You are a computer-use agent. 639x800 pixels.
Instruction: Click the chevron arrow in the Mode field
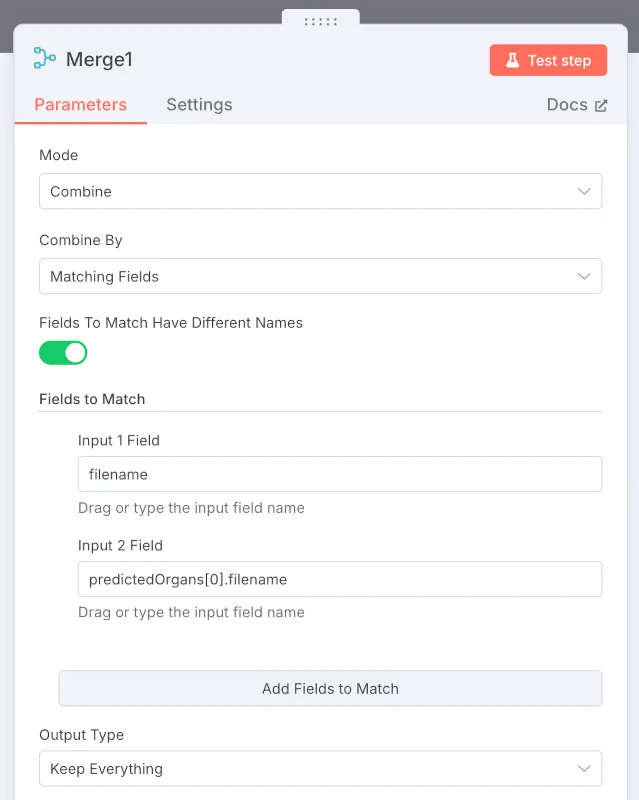[x=584, y=191]
